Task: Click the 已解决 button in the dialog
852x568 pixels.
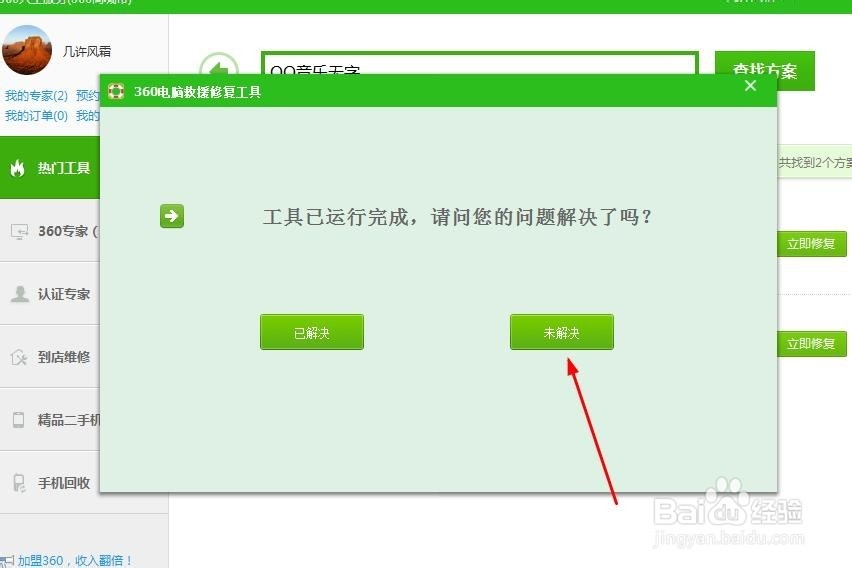Action: pos(312,332)
